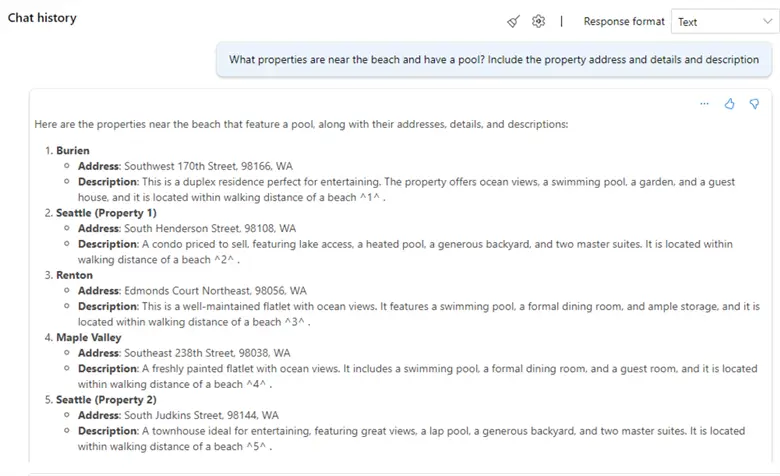The height and width of the screenshot is (476, 780).
Task: Clear the chat history with broom icon
Action: (x=513, y=21)
